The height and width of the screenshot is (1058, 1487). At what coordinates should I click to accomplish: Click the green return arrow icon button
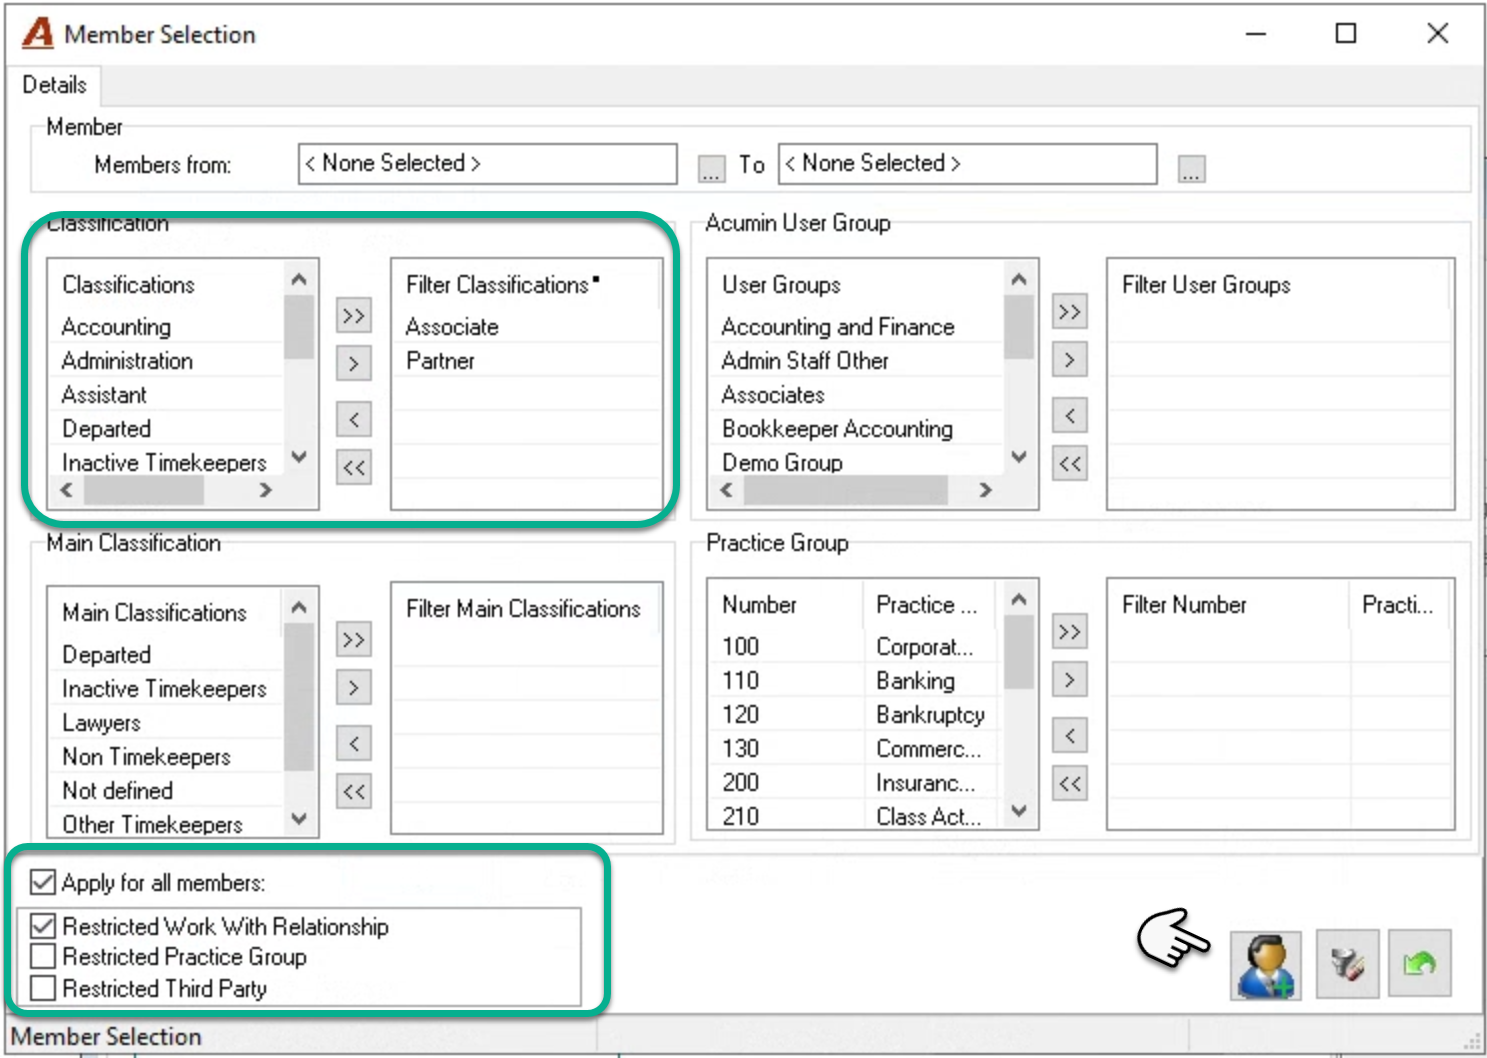[x=1419, y=964]
